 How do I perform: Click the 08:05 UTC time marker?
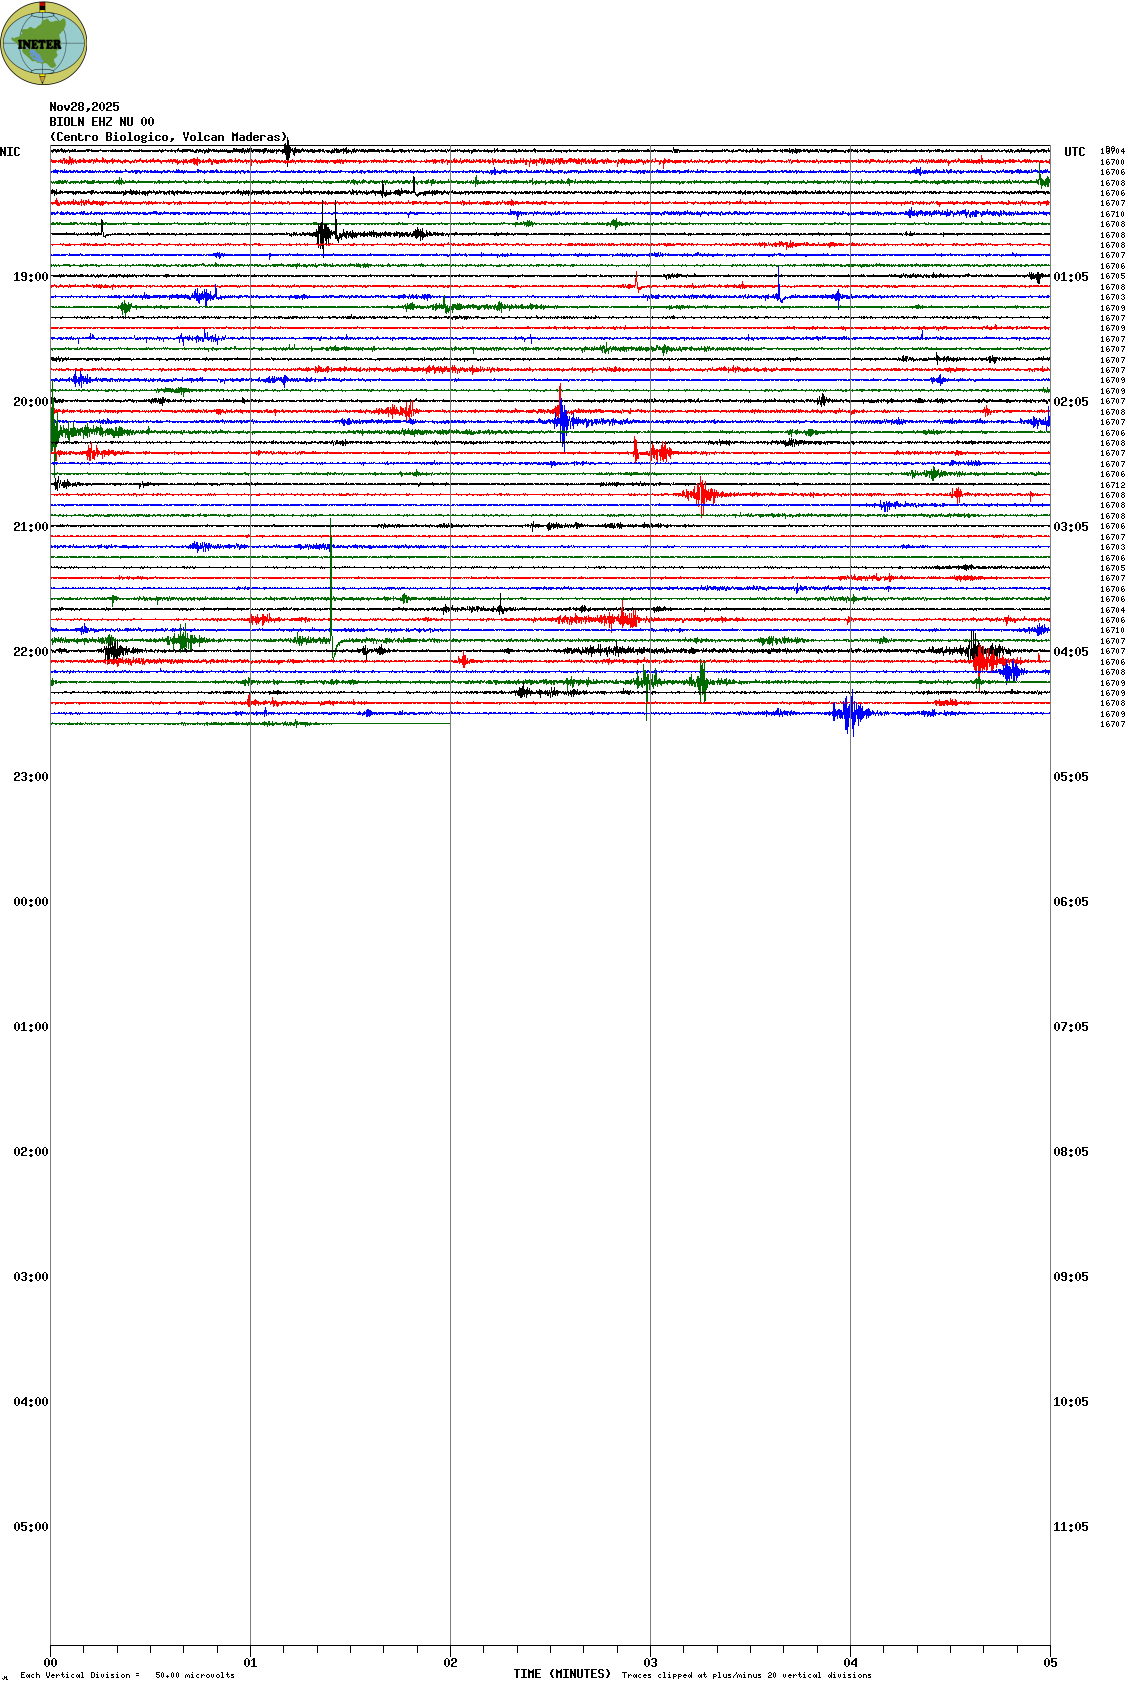tap(1070, 1152)
